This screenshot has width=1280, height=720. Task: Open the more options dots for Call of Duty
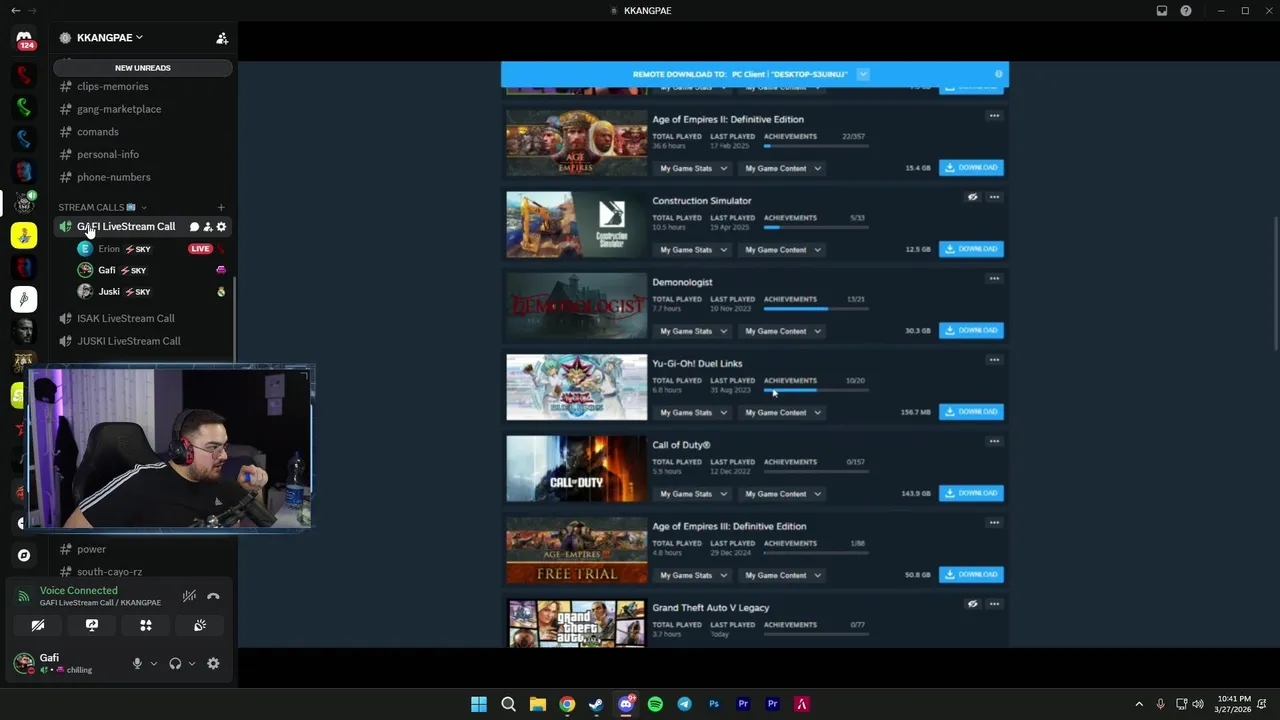coord(994,441)
